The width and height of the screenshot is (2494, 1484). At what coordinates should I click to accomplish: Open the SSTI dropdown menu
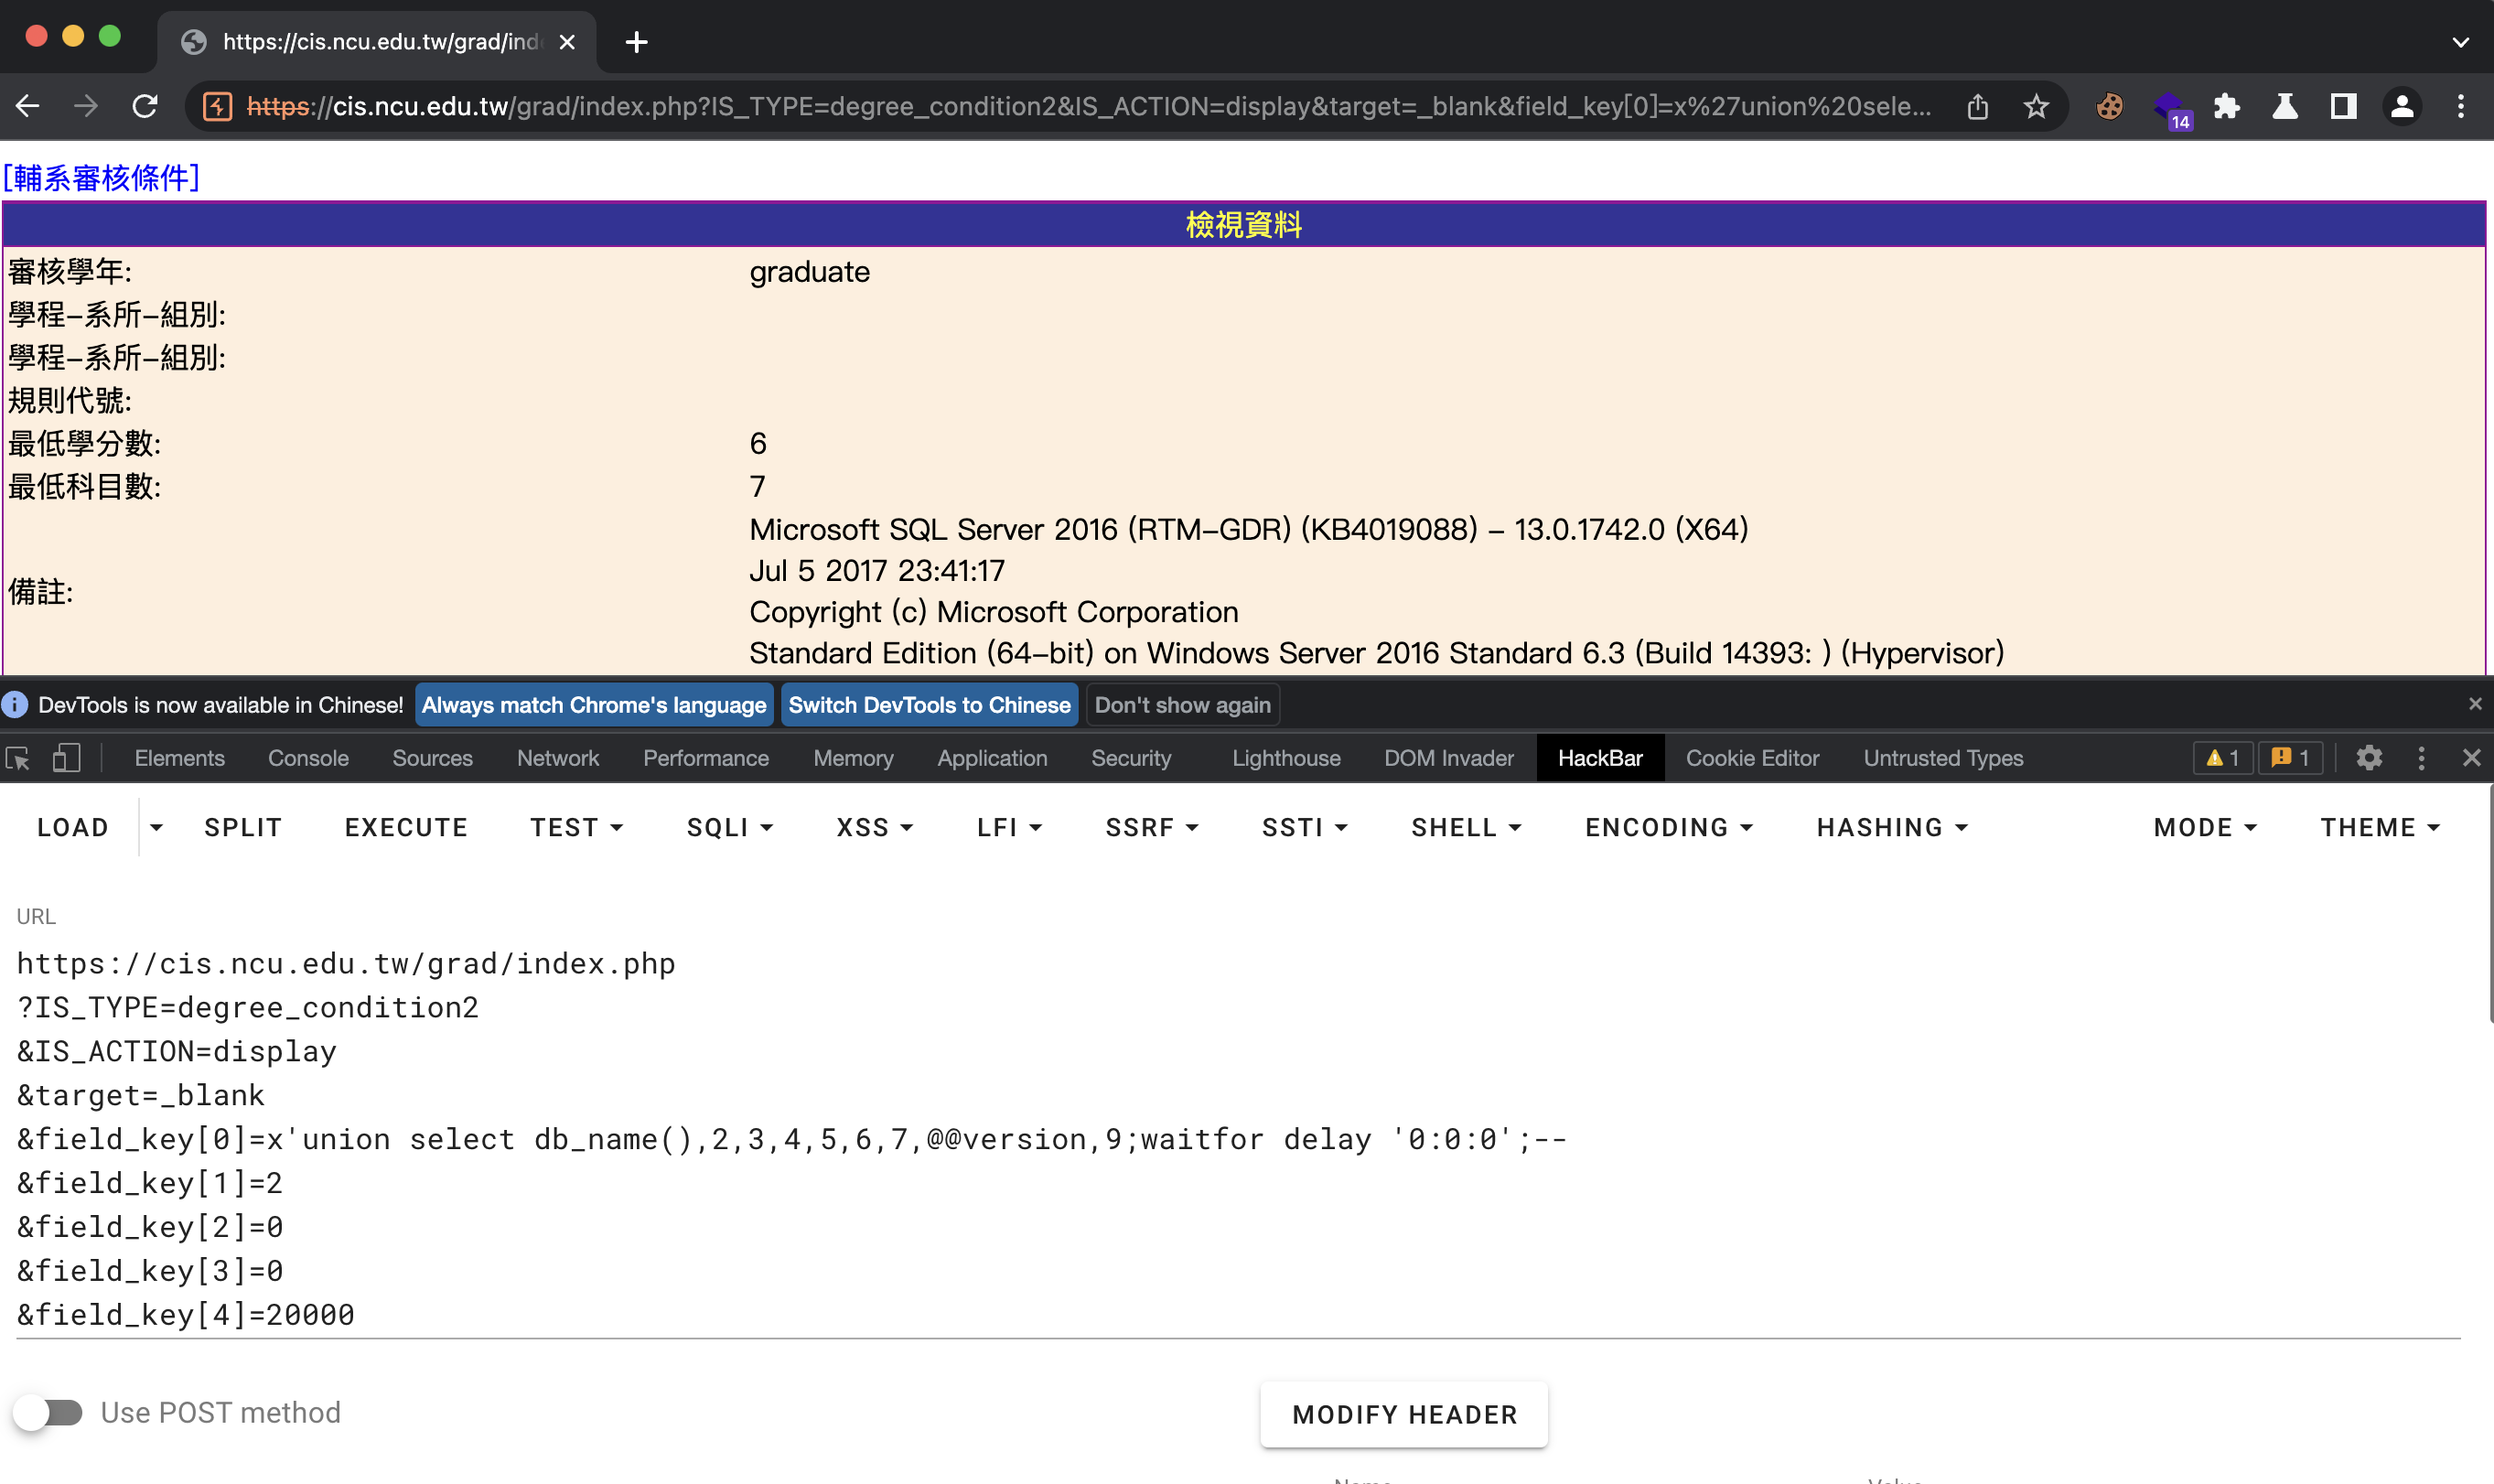click(x=1305, y=827)
